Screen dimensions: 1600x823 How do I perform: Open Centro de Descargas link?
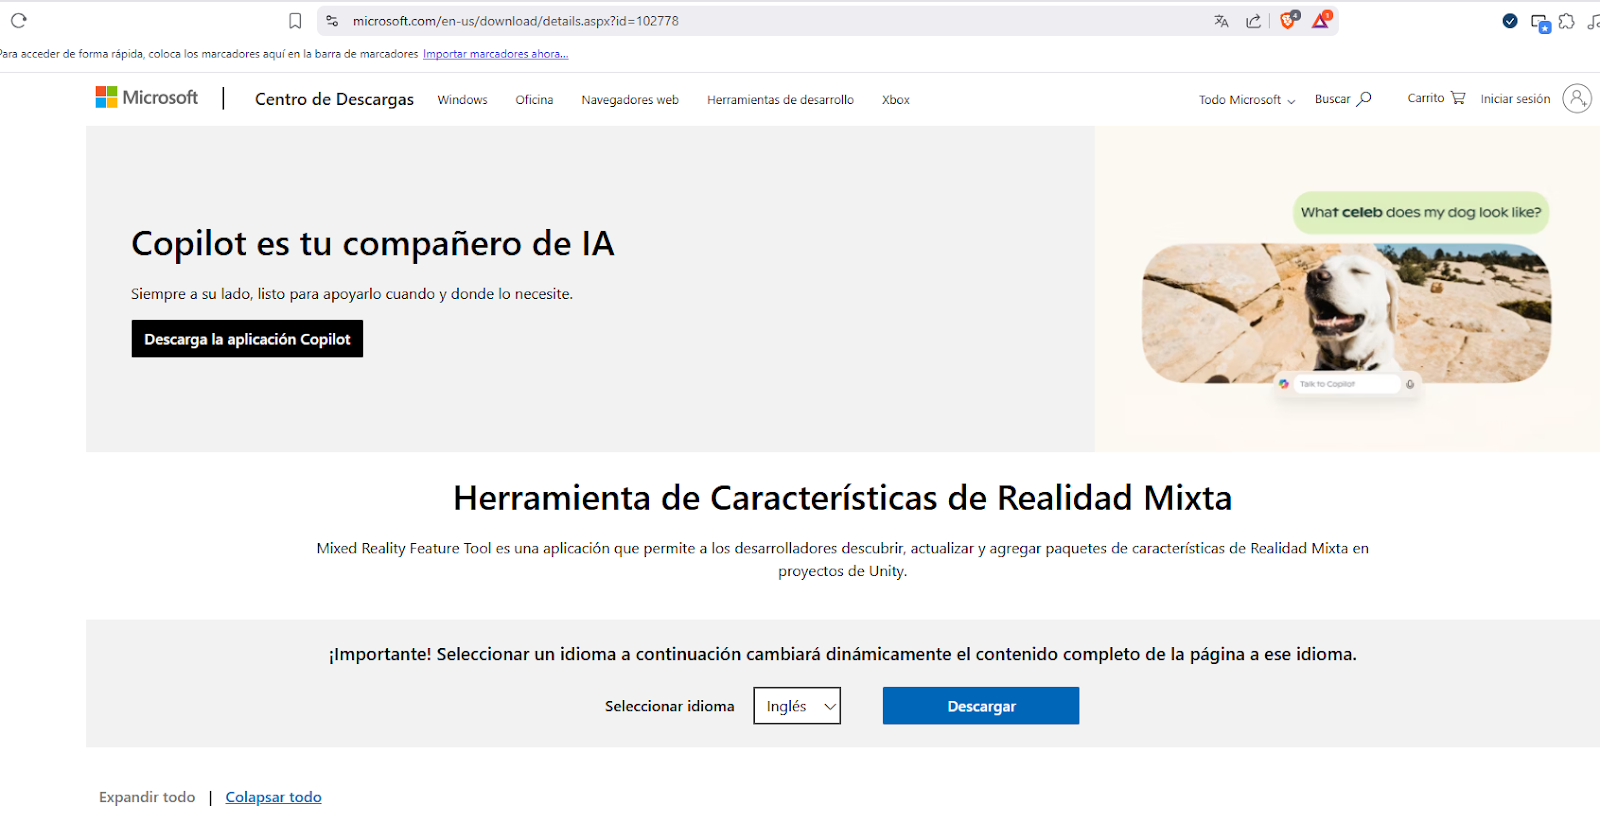pos(334,99)
